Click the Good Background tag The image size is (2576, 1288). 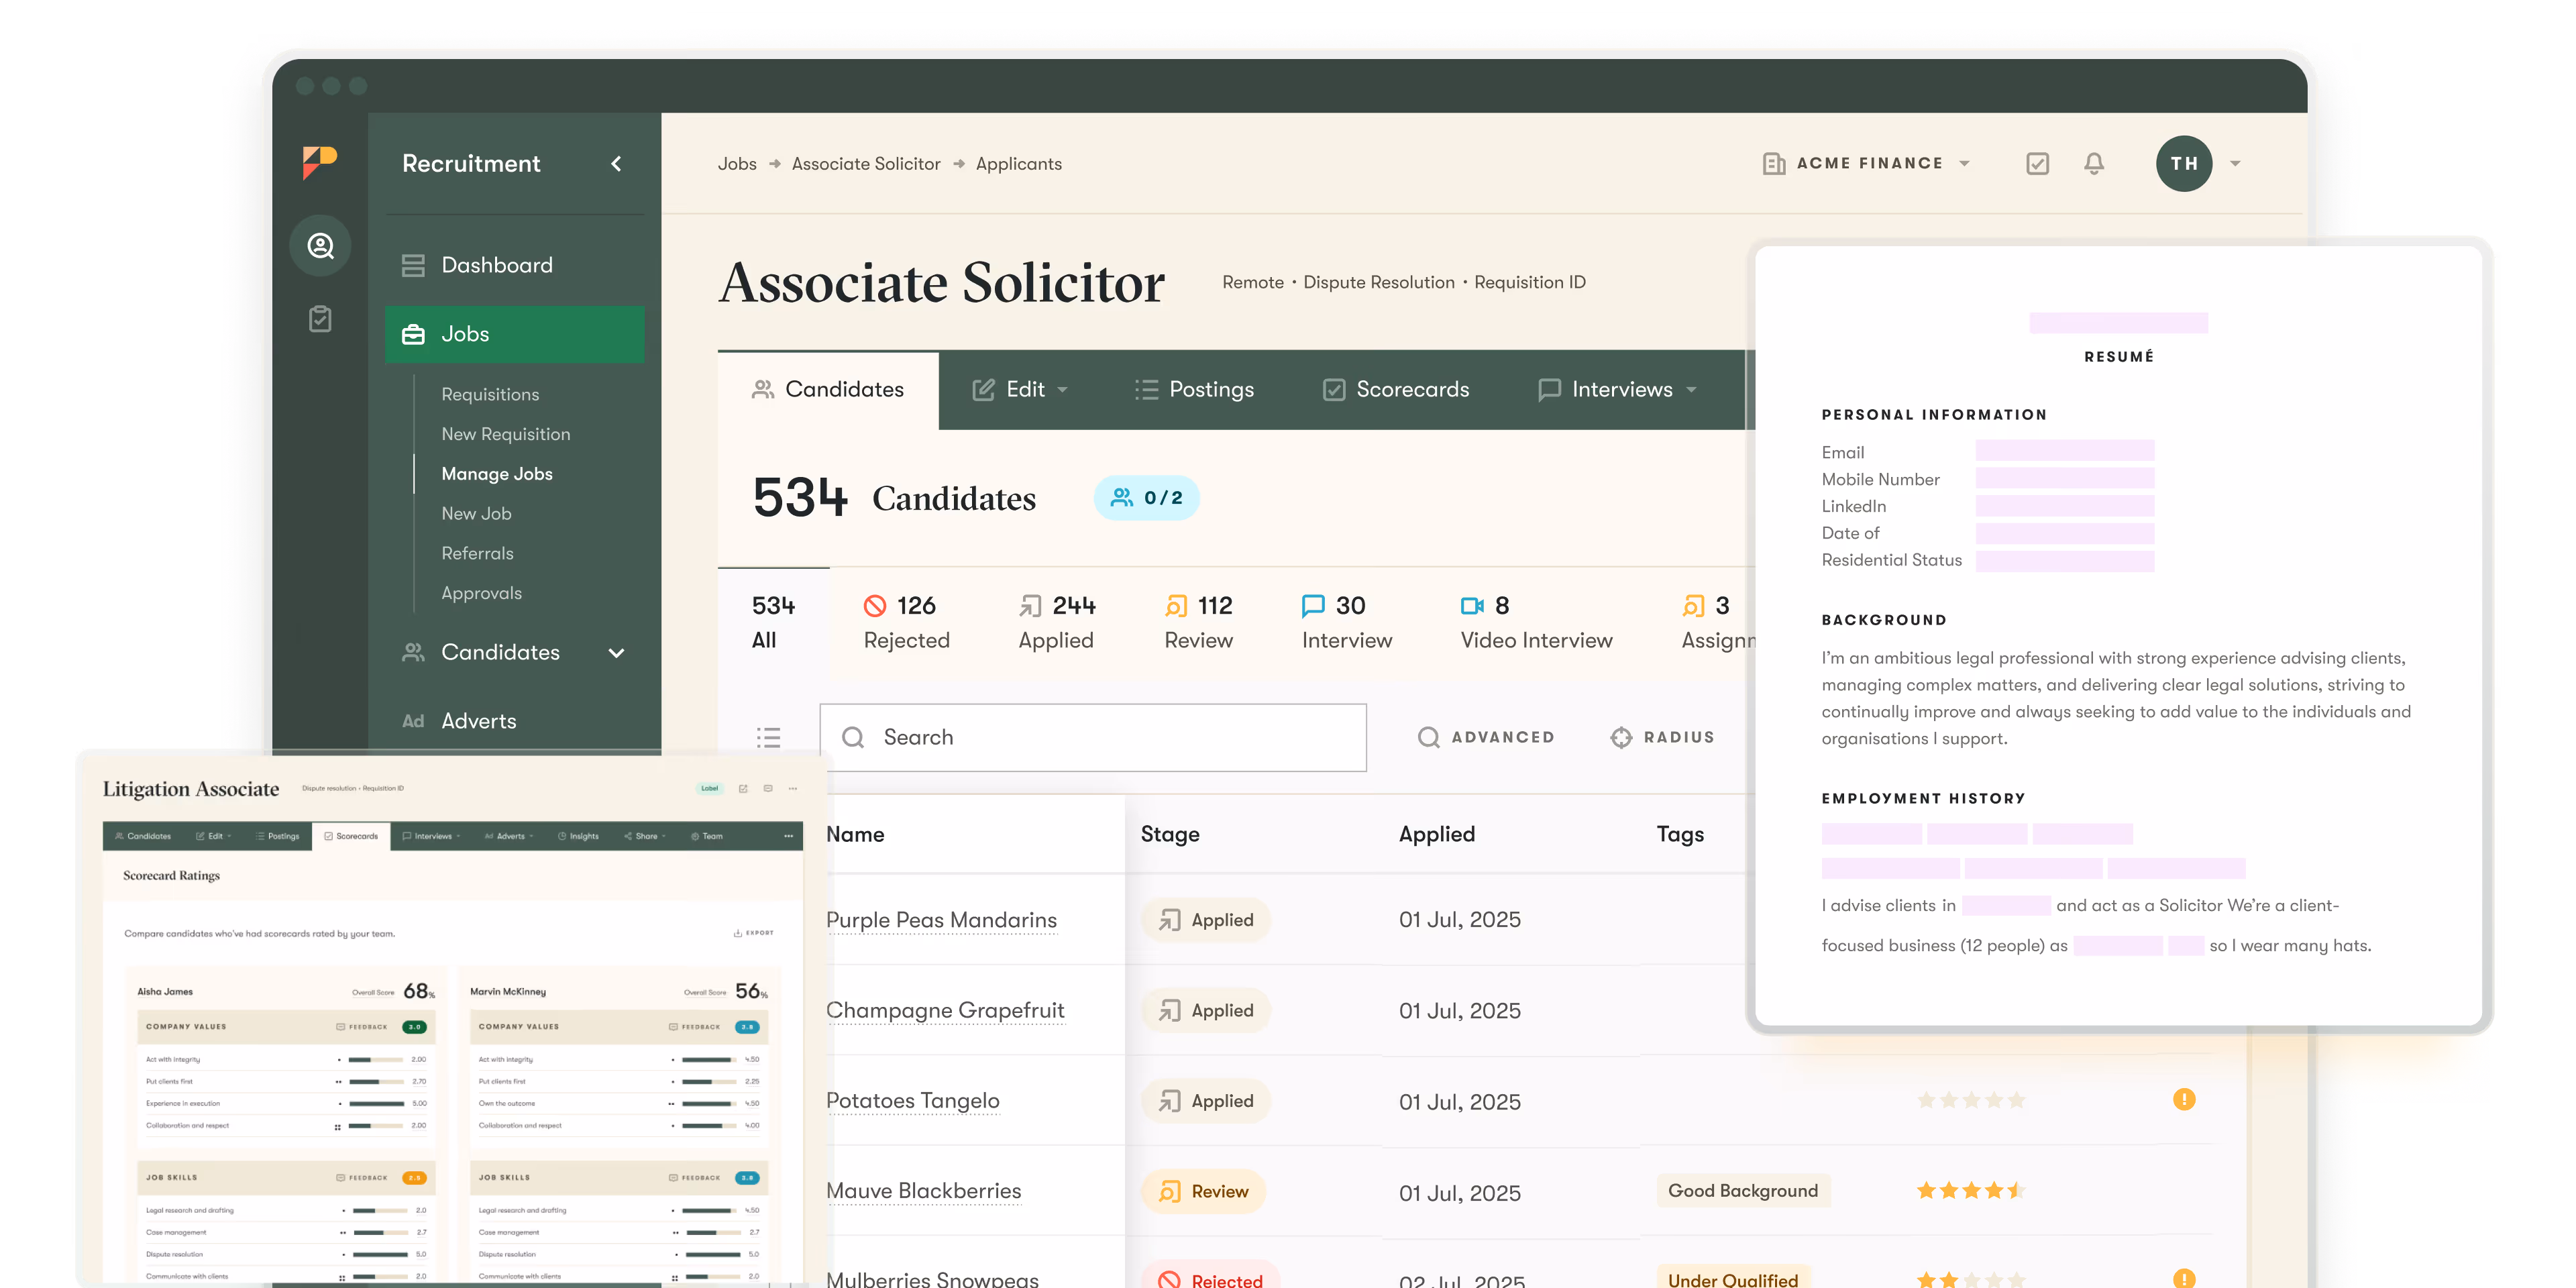[x=1743, y=1191]
